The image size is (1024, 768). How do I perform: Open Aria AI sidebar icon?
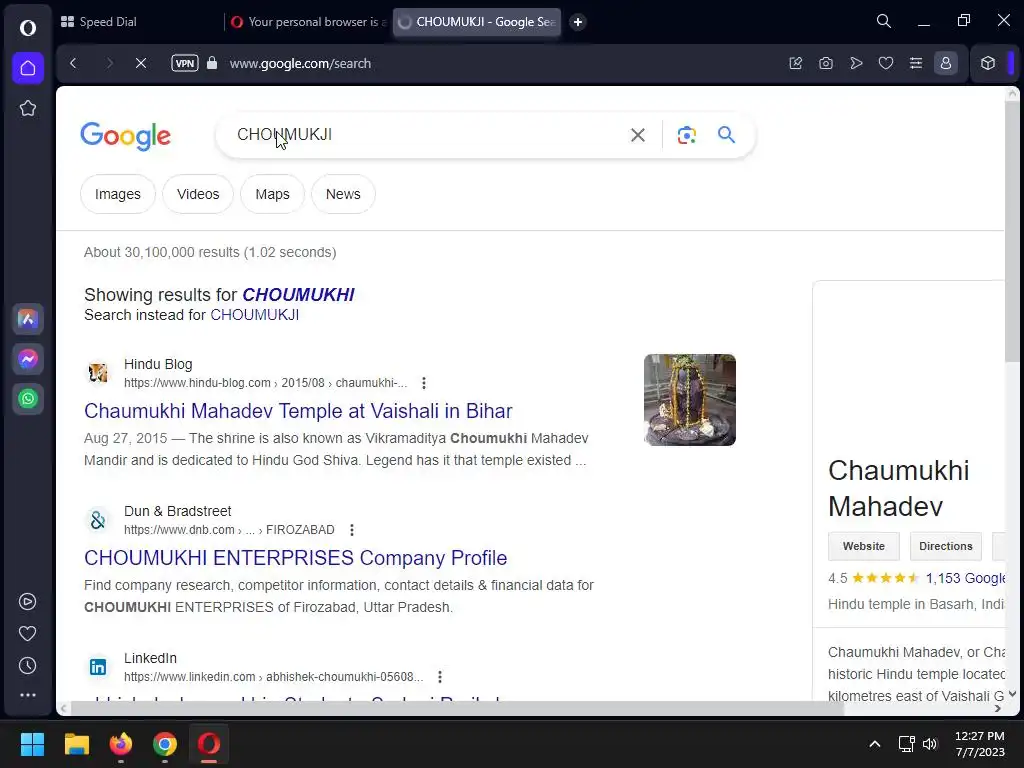coord(27,319)
